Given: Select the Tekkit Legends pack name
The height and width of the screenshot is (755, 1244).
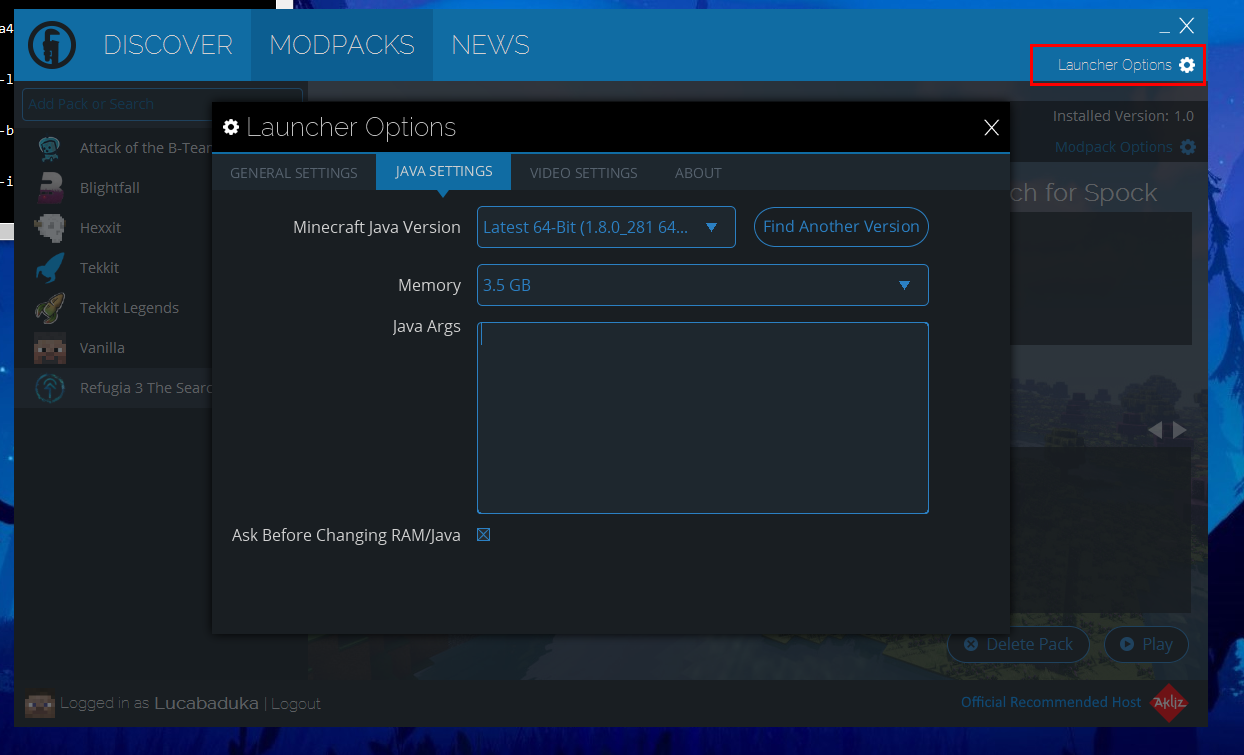Looking at the screenshot, I should point(129,308).
